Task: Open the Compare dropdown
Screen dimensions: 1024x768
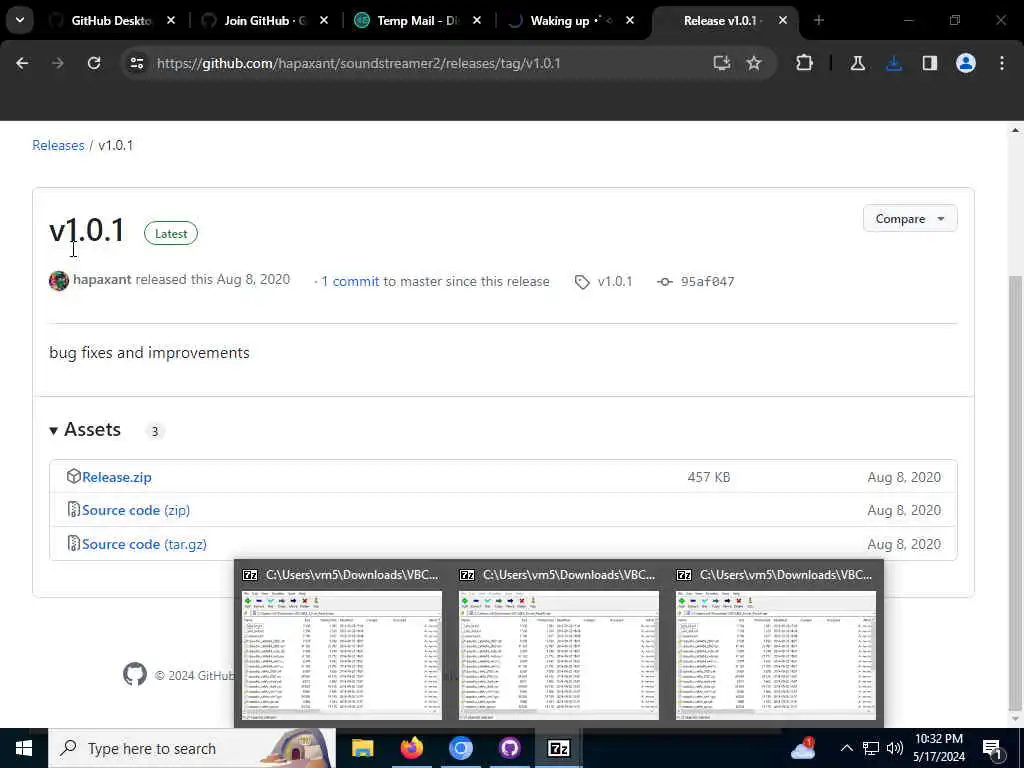Action: 910,219
